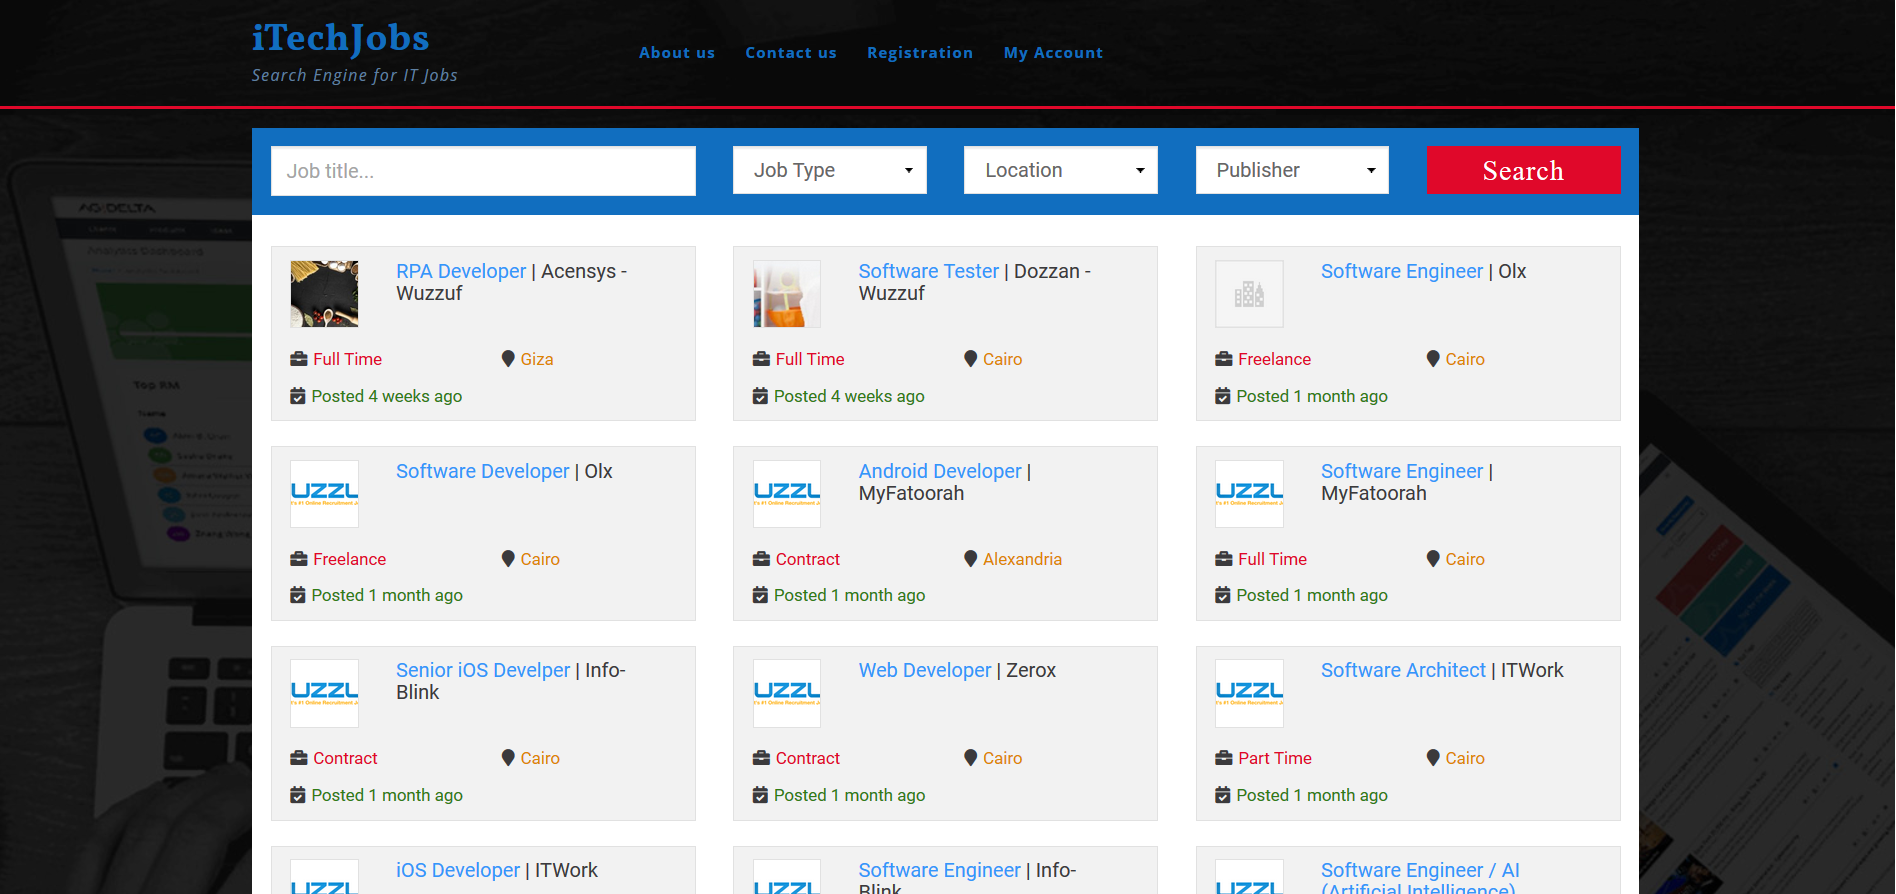The height and width of the screenshot is (894, 1896).
Task: Click location pin next to Alexandria
Action: coord(970,559)
